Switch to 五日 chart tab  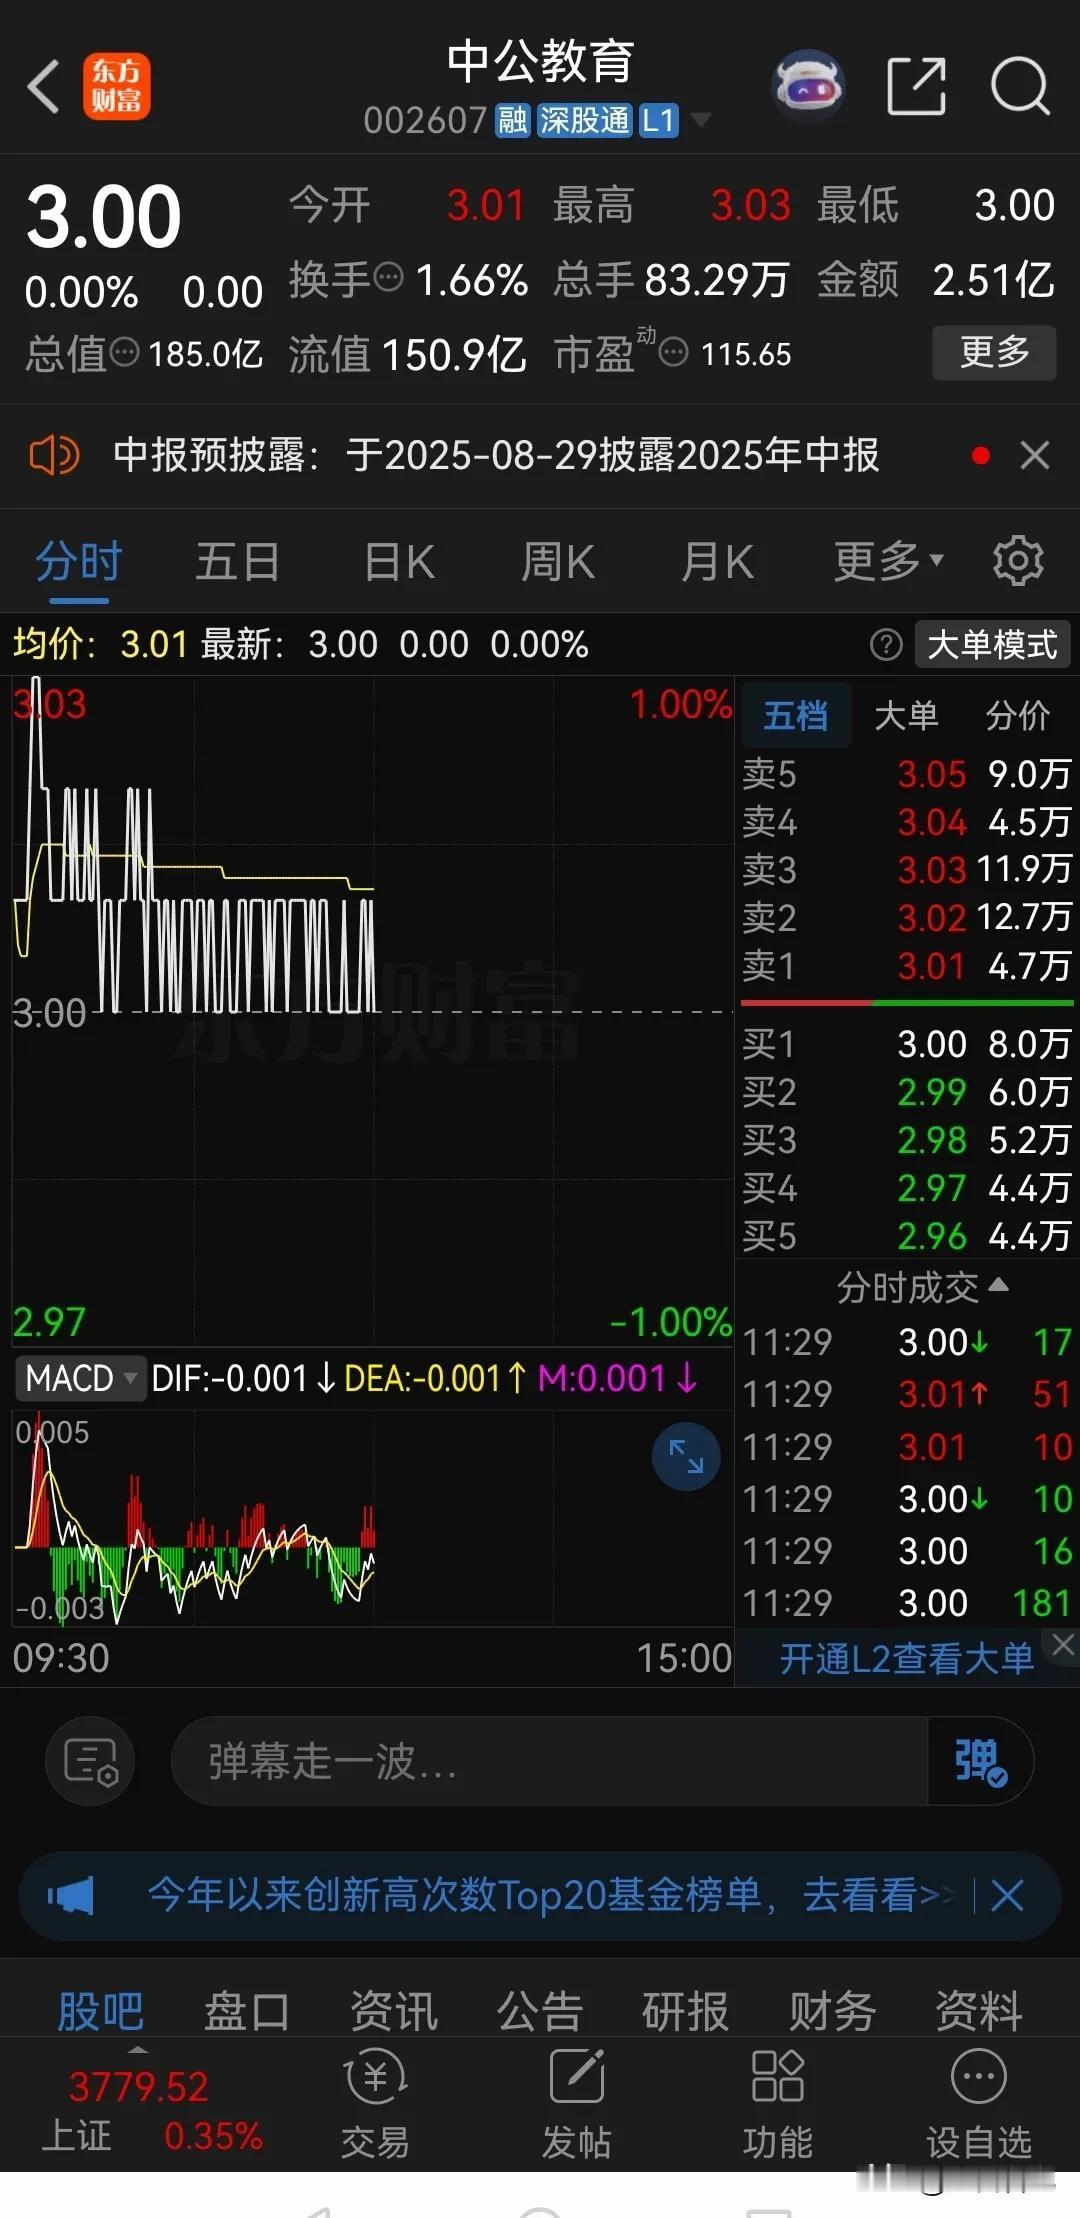click(x=238, y=561)
